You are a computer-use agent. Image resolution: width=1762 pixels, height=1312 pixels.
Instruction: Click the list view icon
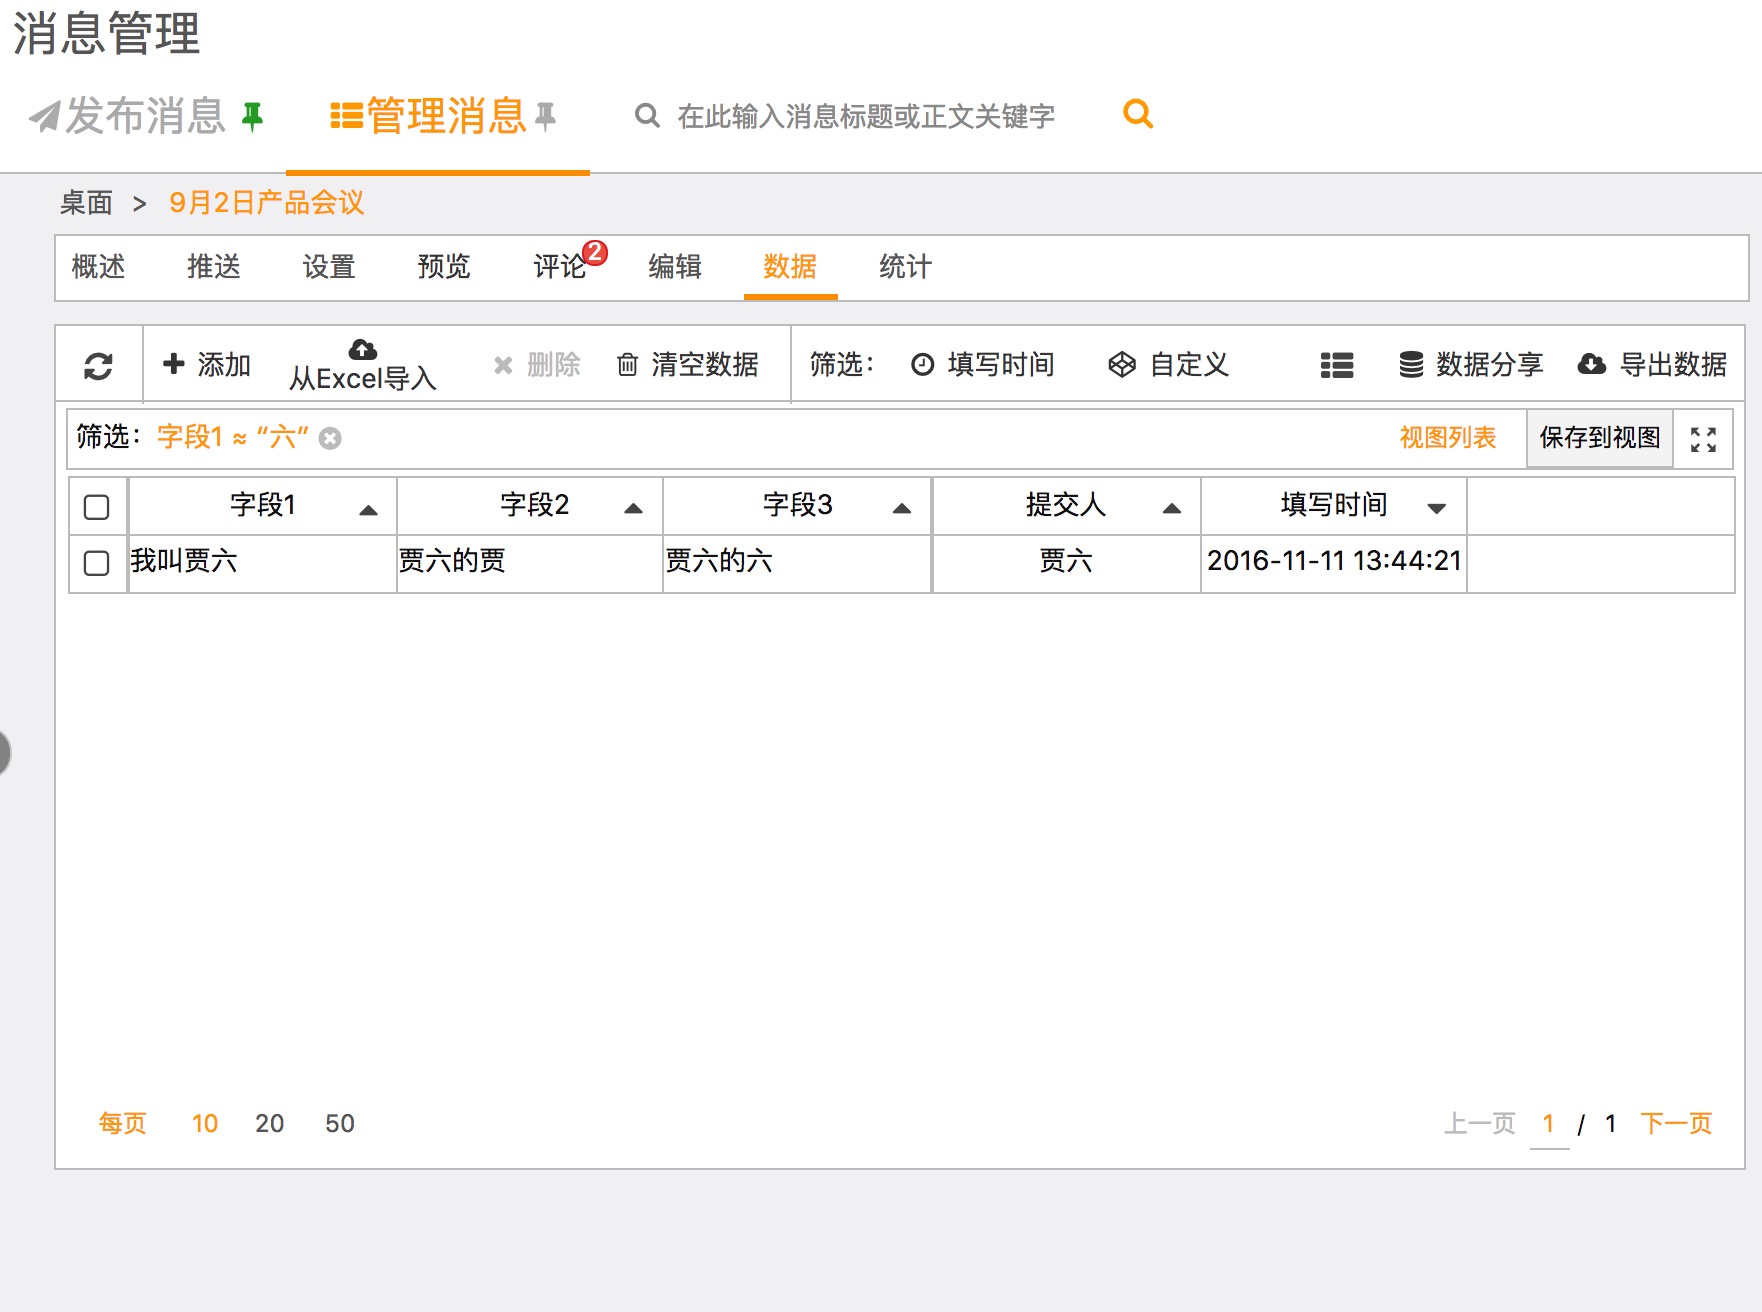coord(1337,366)
